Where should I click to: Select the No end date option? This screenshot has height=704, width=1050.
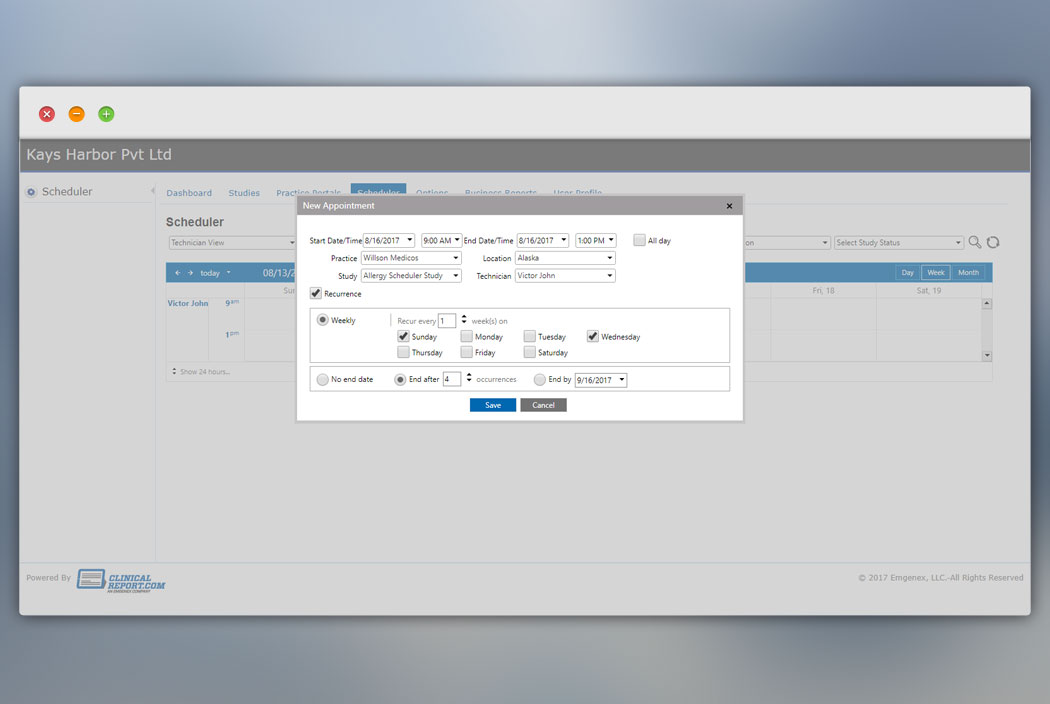[323, 379]
